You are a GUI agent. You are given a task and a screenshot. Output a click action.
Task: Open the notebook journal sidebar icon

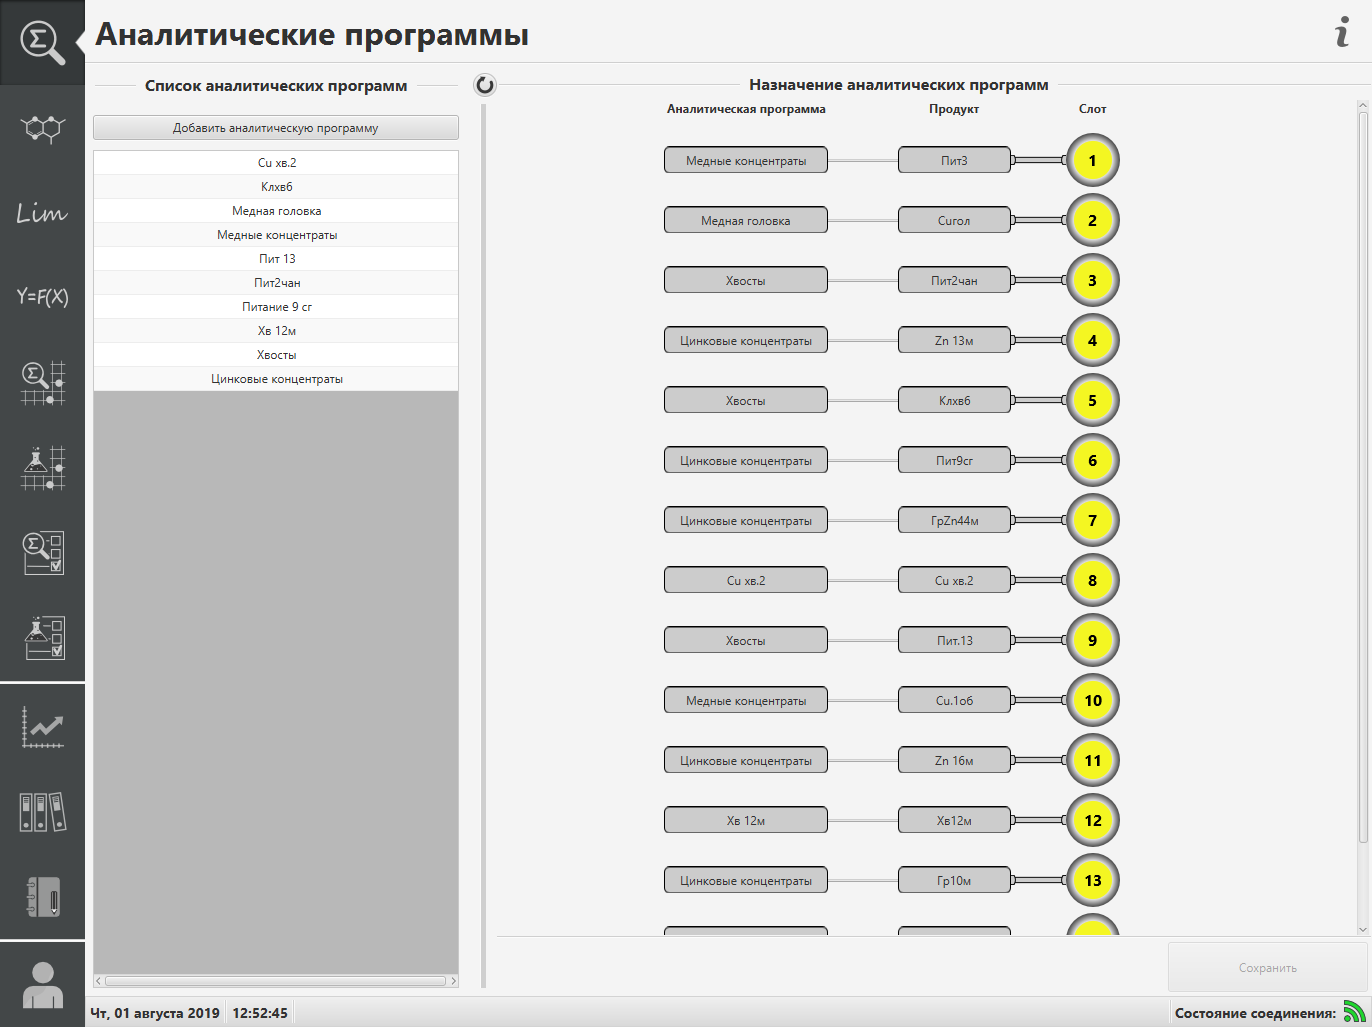42,897
